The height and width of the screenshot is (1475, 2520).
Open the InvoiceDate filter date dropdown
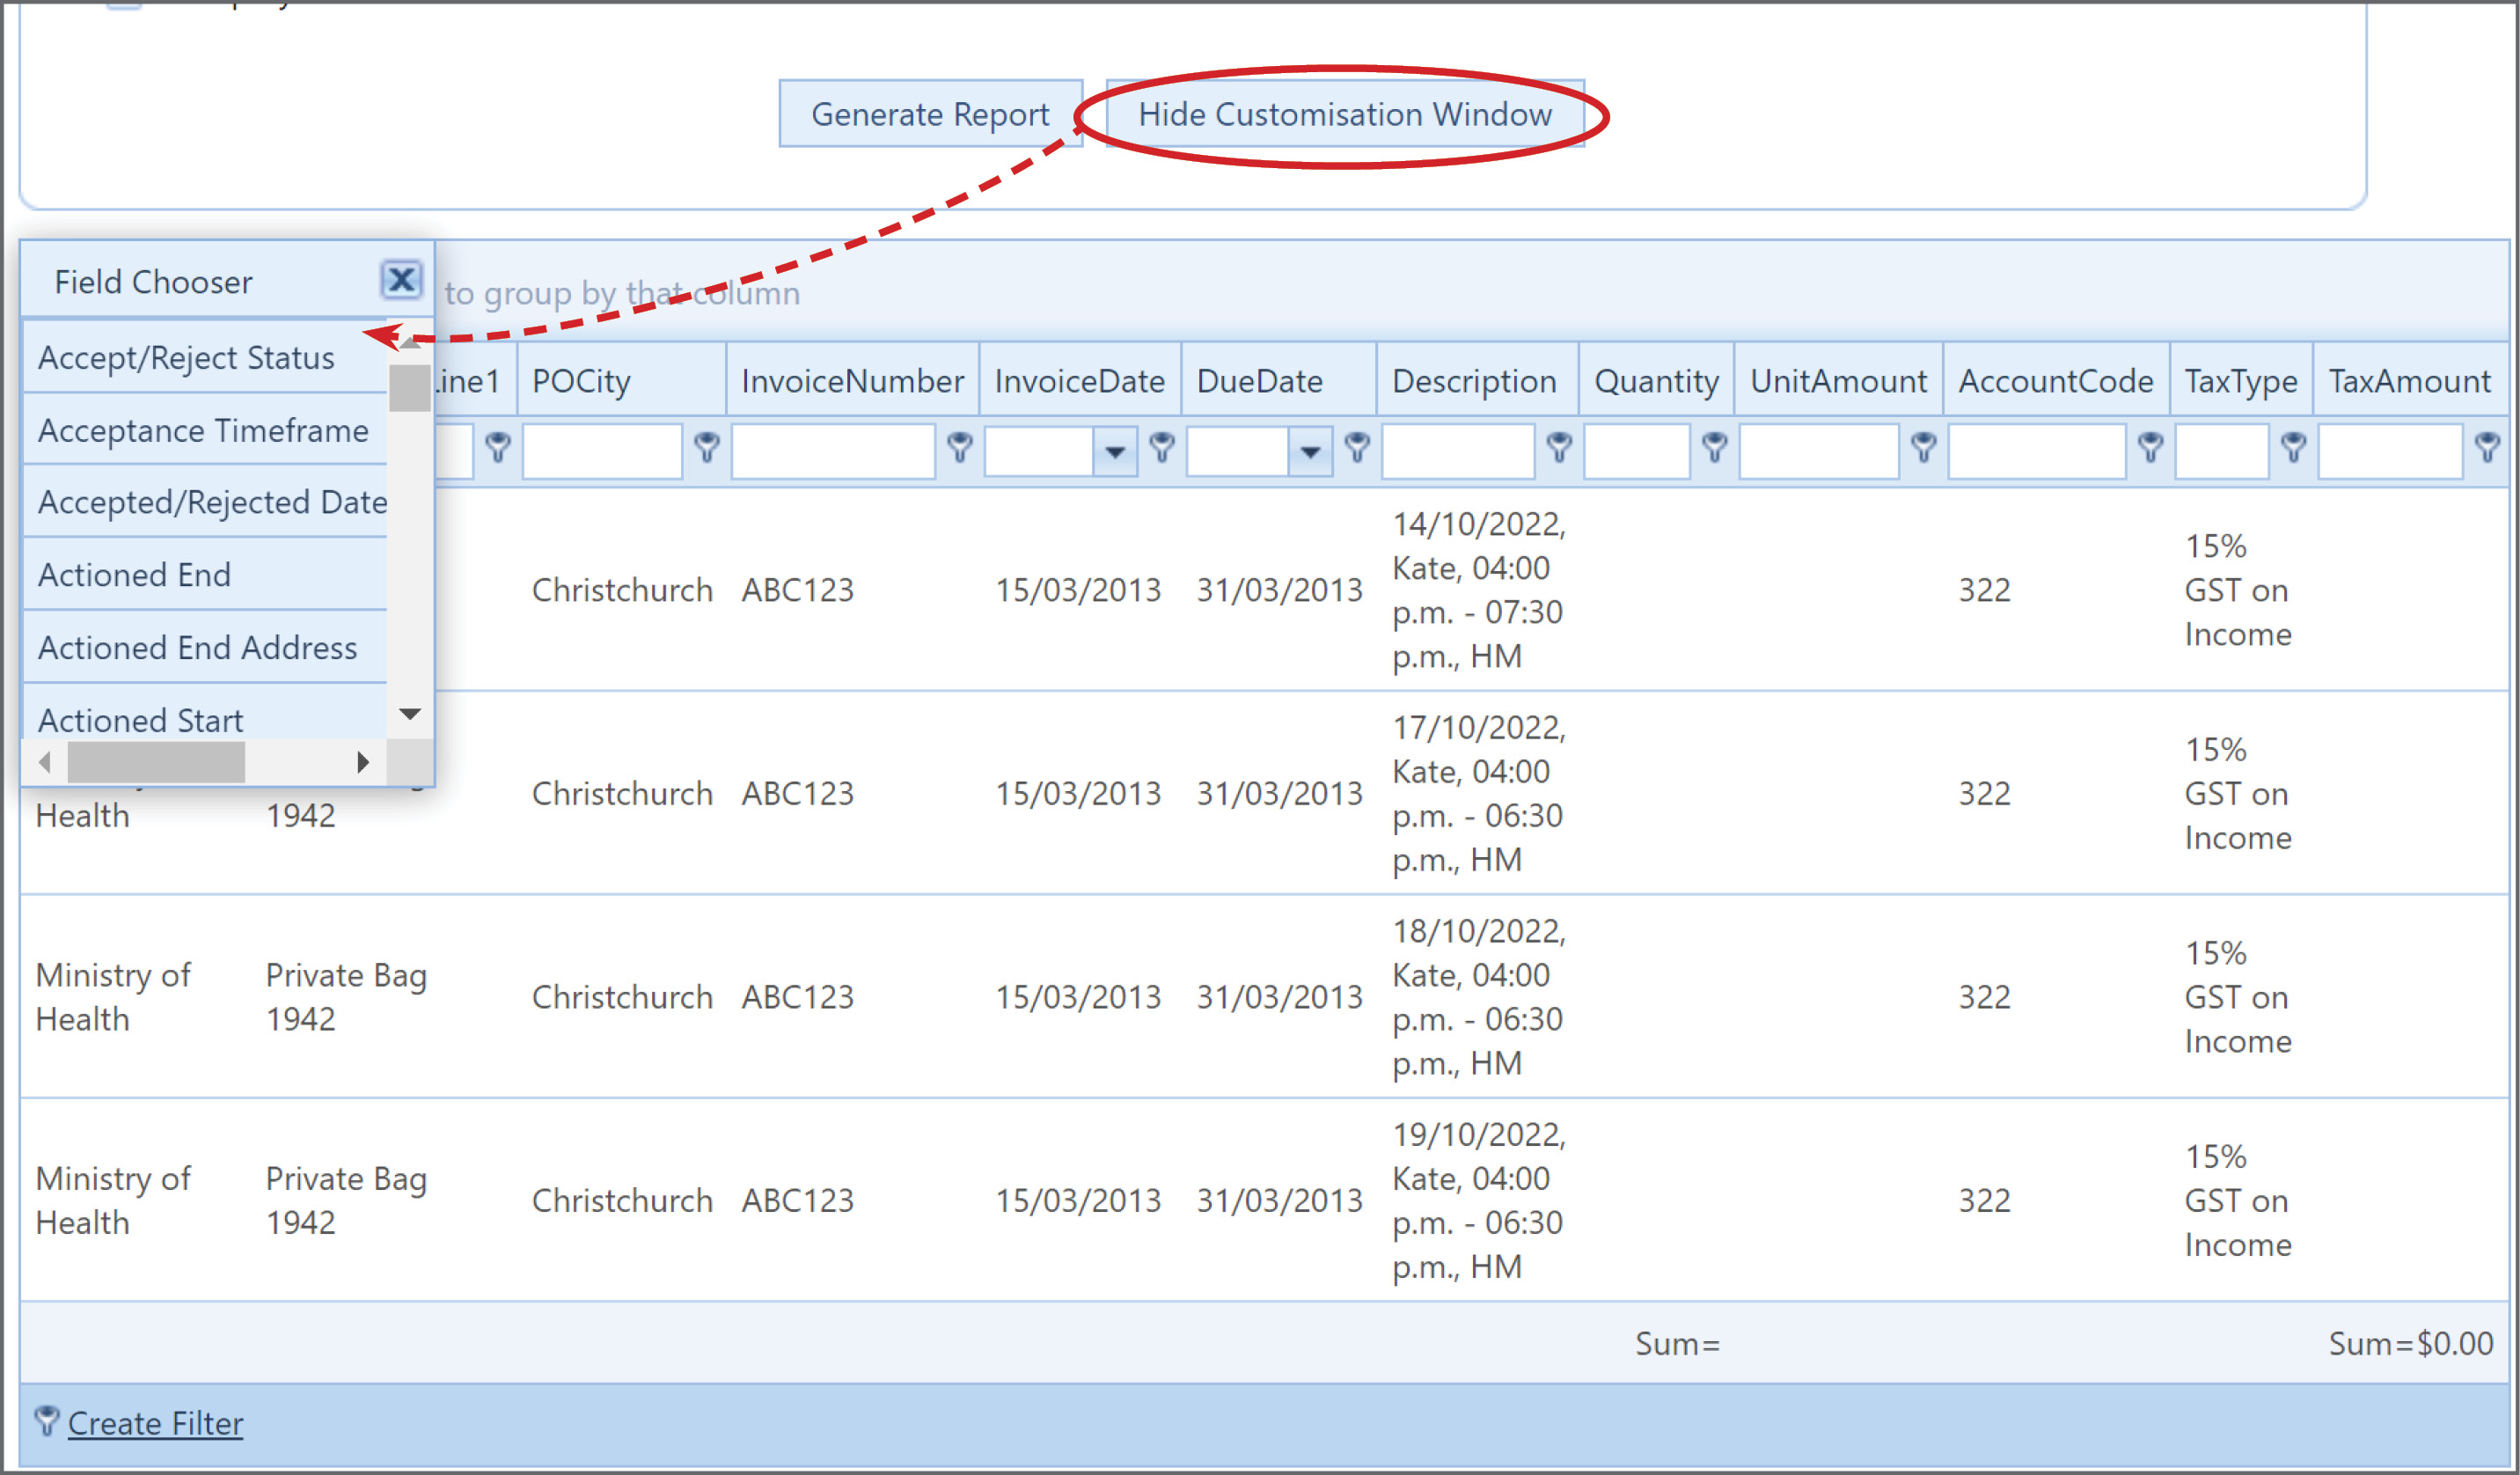(1115, 451)
